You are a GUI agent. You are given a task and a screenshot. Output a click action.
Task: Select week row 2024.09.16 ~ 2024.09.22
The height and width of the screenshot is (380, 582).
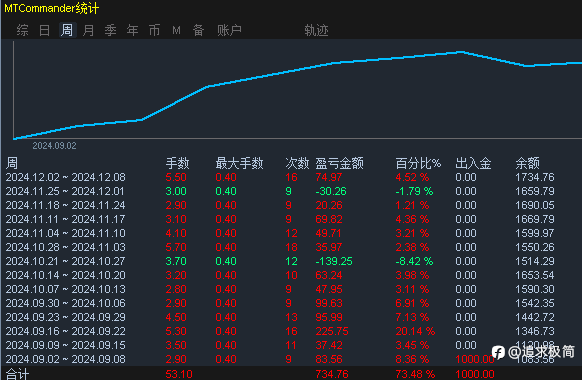280,331
